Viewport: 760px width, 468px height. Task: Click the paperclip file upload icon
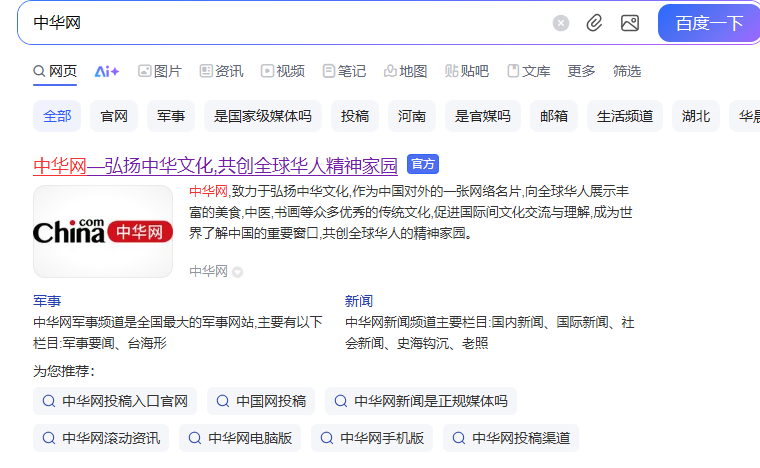594,23
